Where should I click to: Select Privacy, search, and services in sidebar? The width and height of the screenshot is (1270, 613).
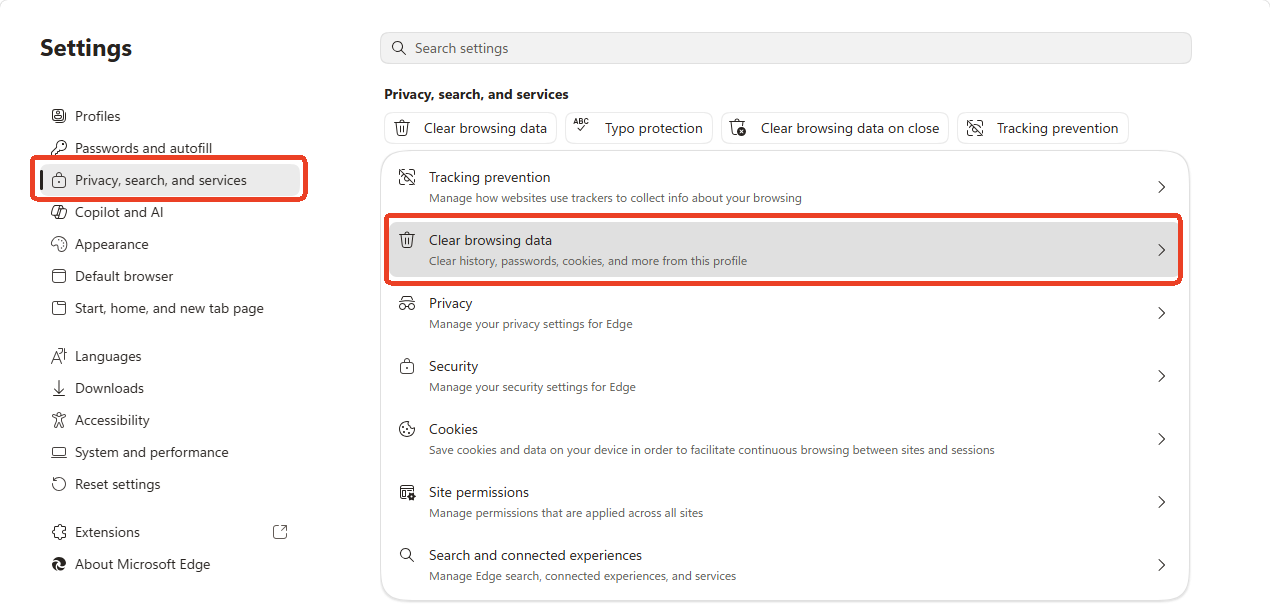coord(170,180)
